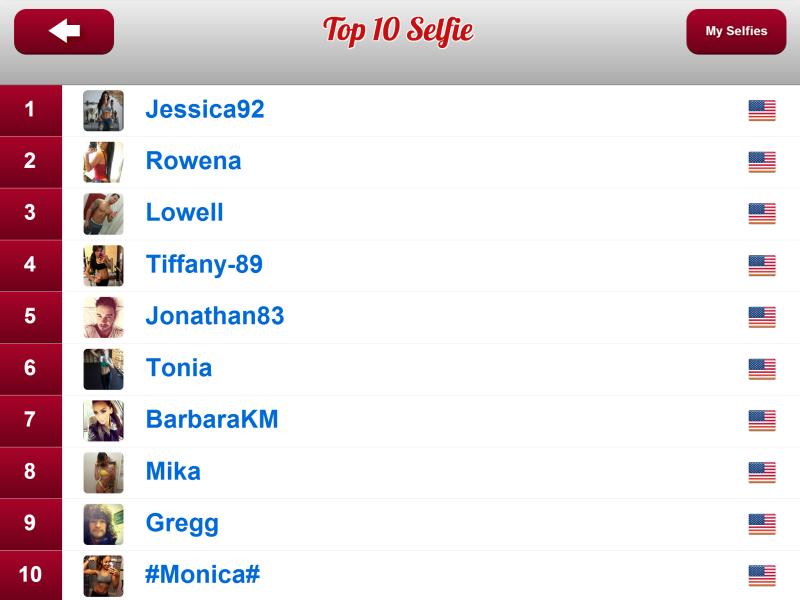
Task: Open the selfie thumbnail for Mika
Action: (x=103, y=472)
